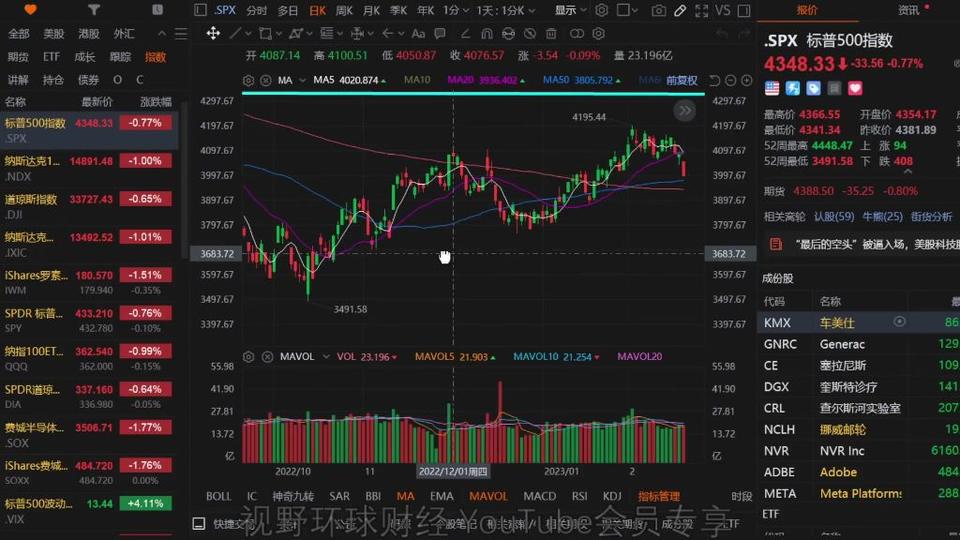The height and width of the screenshot is (540, 960).
Task: Select 标普500波动 .VIX row
Action: pyautogui.click(x=89, y=511)
